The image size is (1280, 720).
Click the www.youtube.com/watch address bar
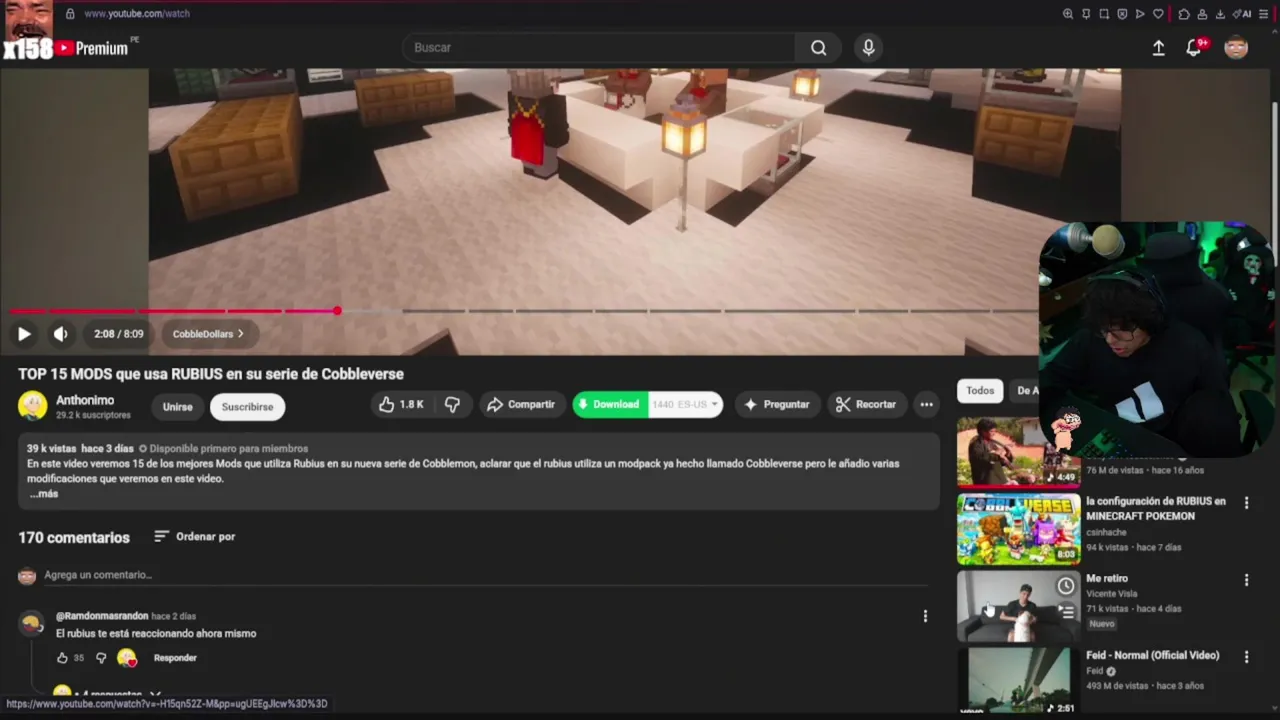(137, 14)
